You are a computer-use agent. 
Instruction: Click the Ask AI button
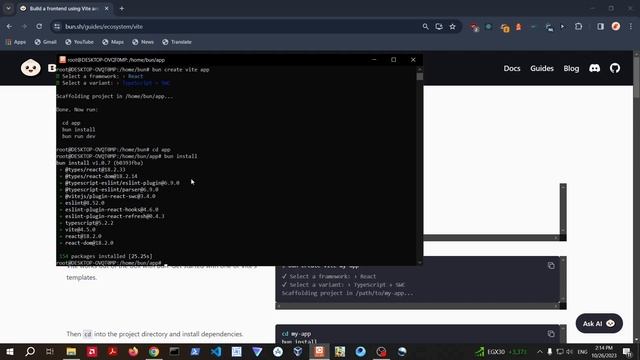(x=599, y=323)
